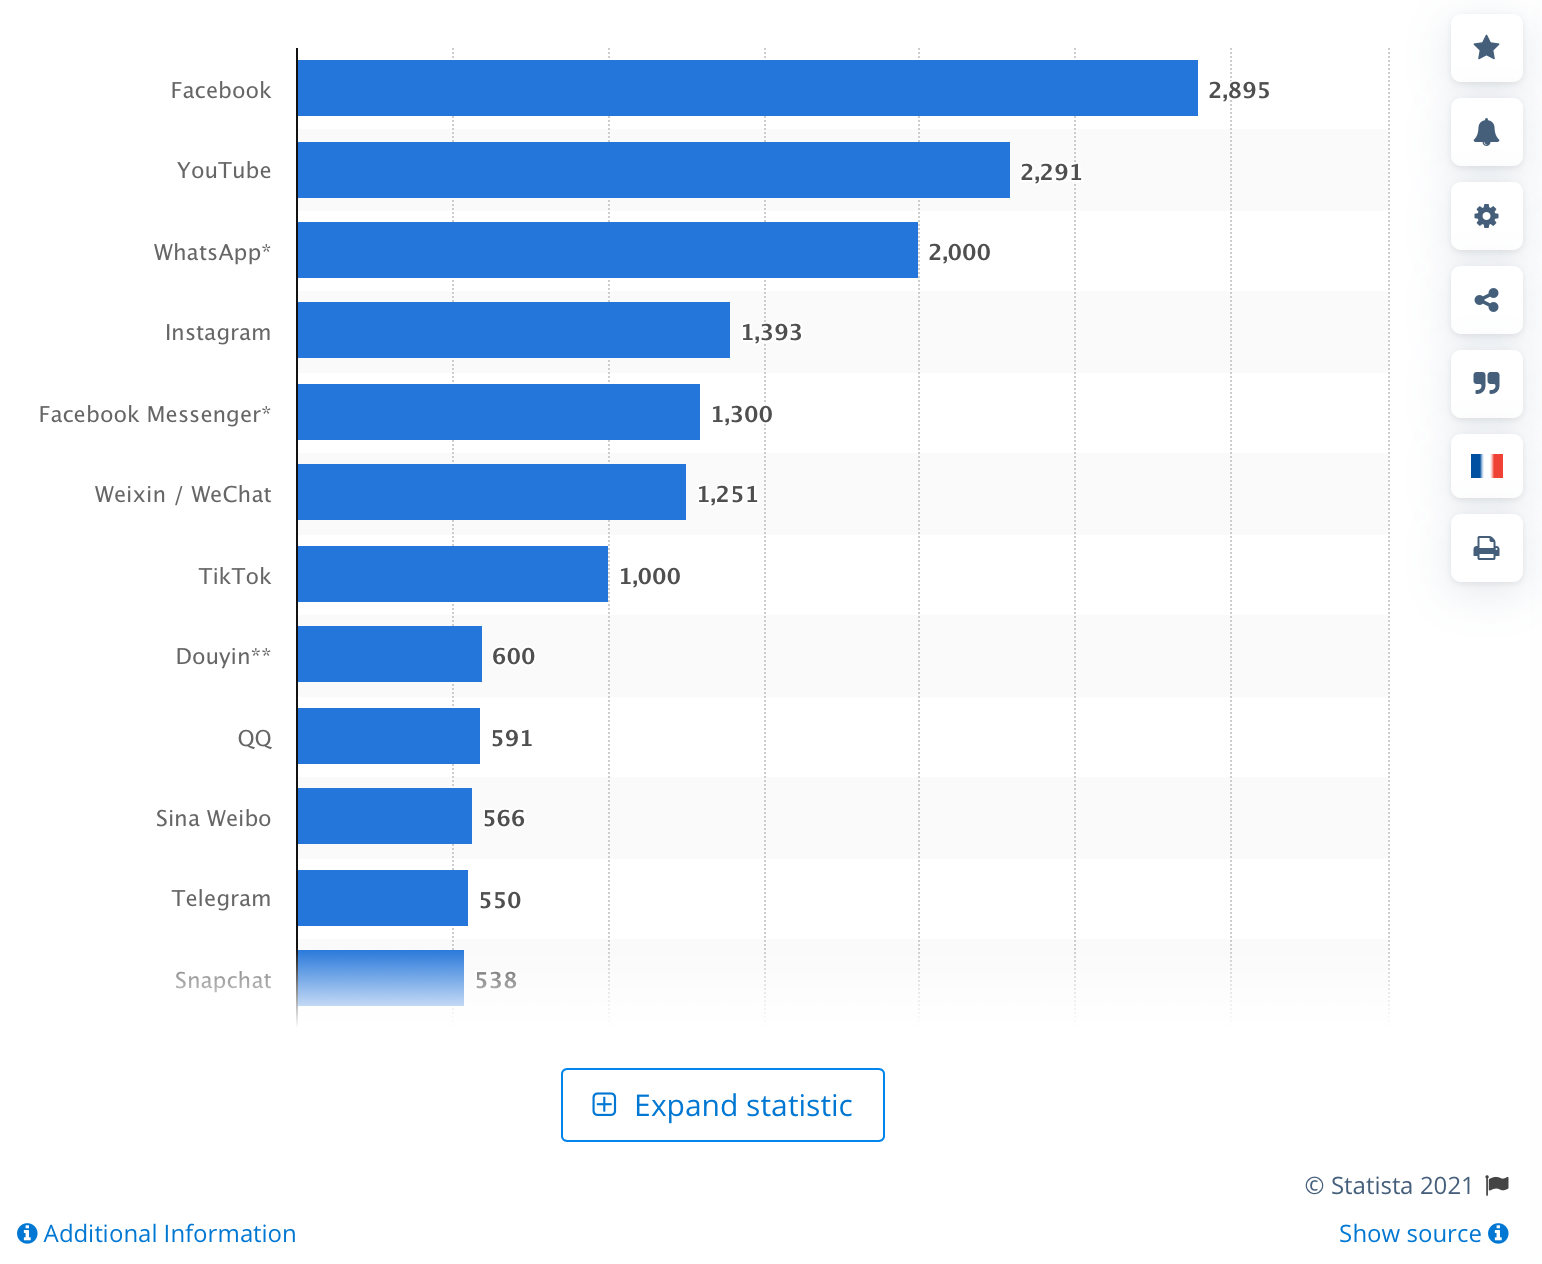Click the flag icon beside Statista 2021
This screenshot has width=1542, height=1264.
click(1497, 1185)
